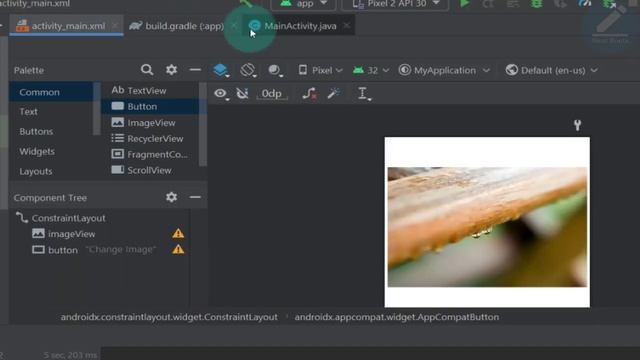Image resolution: width=640 pixels, height=360 pixels.
Task: Click button warning triangle
Action: click(x=178, y=249)
